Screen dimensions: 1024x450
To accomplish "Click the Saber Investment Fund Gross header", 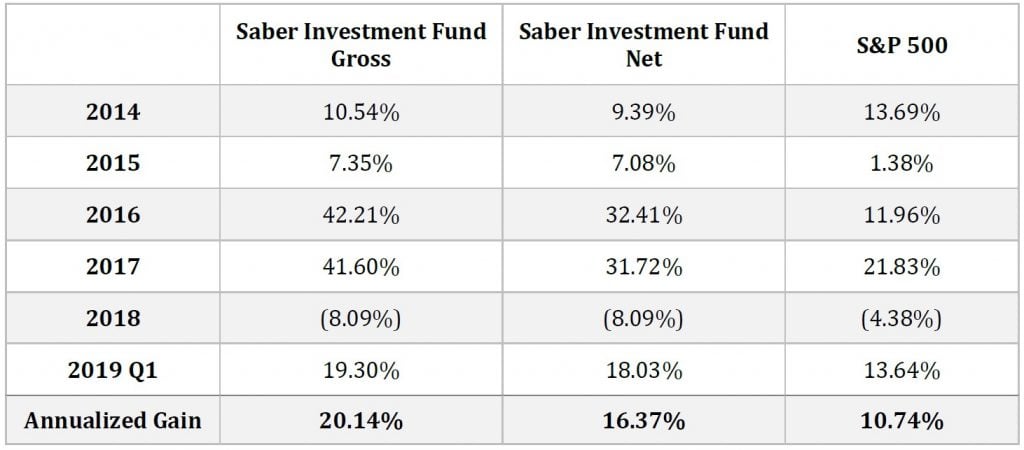I will pos(361,45).
